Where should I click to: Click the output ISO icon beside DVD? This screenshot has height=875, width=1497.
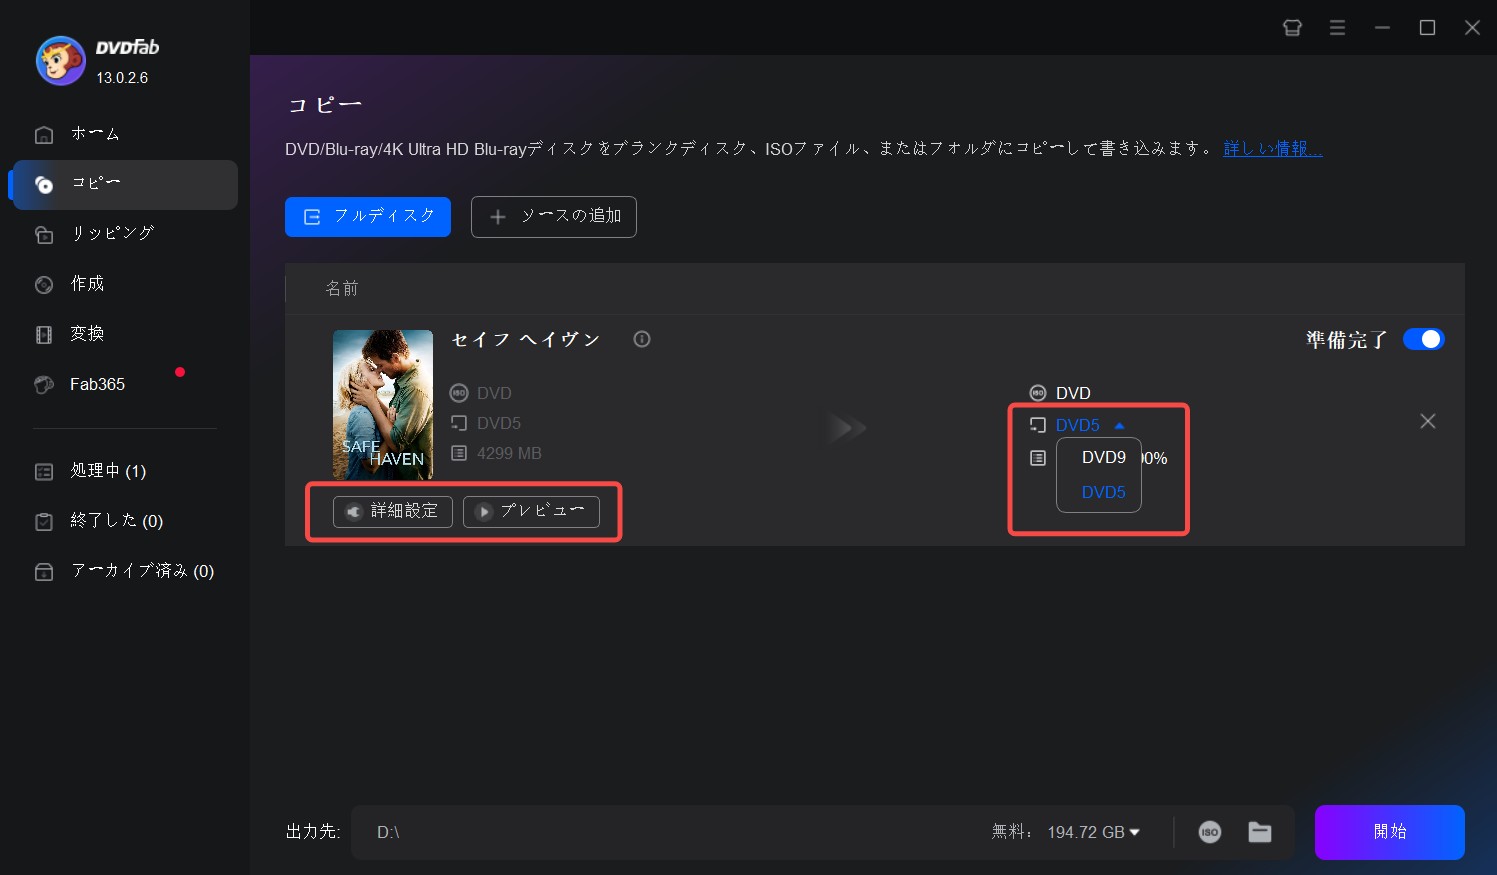click(1038, 393)
